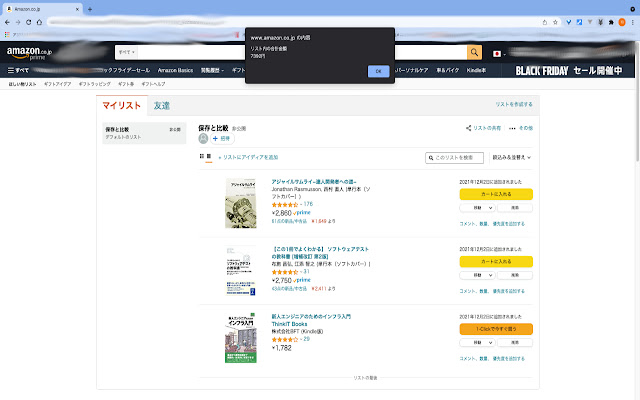The width and height of the screenshot is (640, 400).
Task: Click the browser forward arrow
Action: pos(18,22)
